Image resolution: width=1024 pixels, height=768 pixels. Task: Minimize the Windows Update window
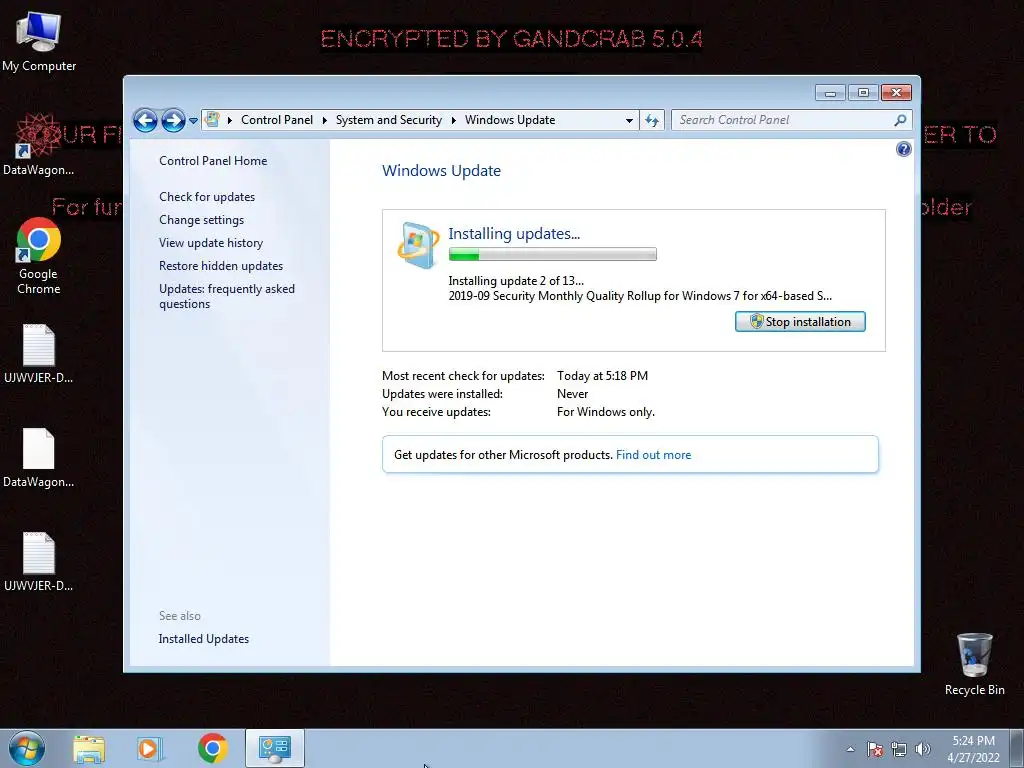tap(830, 93)
